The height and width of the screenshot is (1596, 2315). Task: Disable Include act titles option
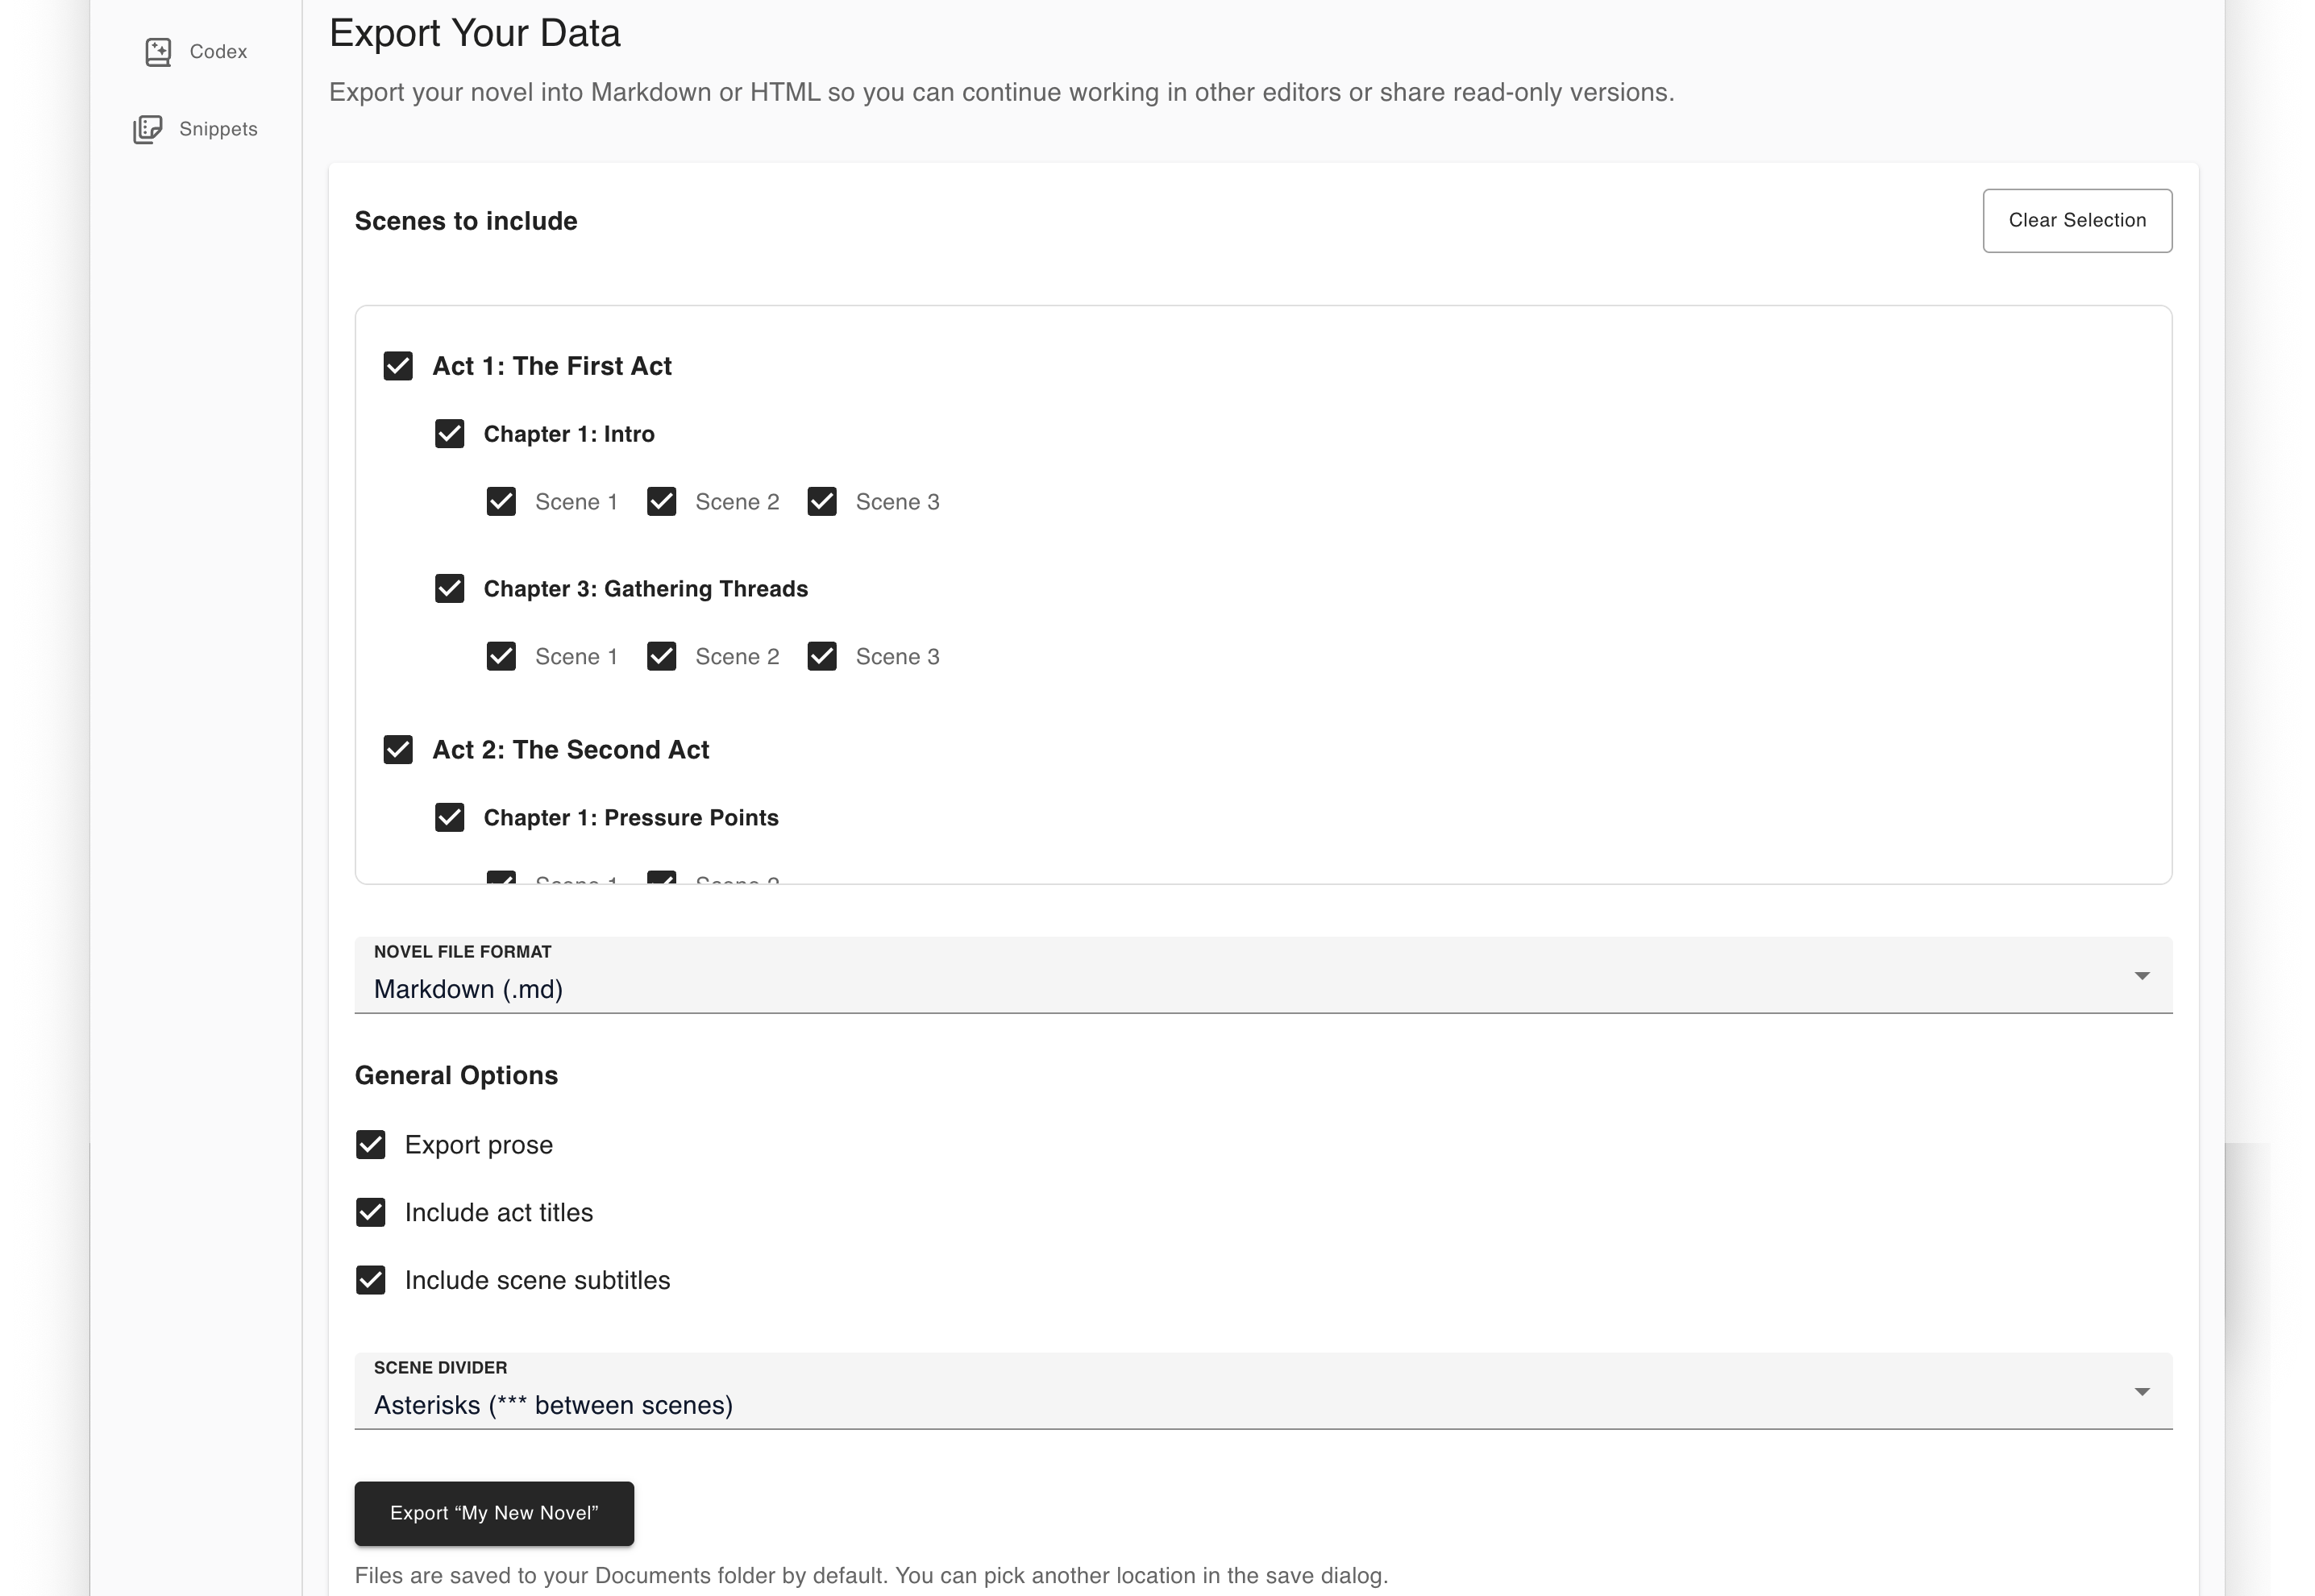pos(371,1212)
